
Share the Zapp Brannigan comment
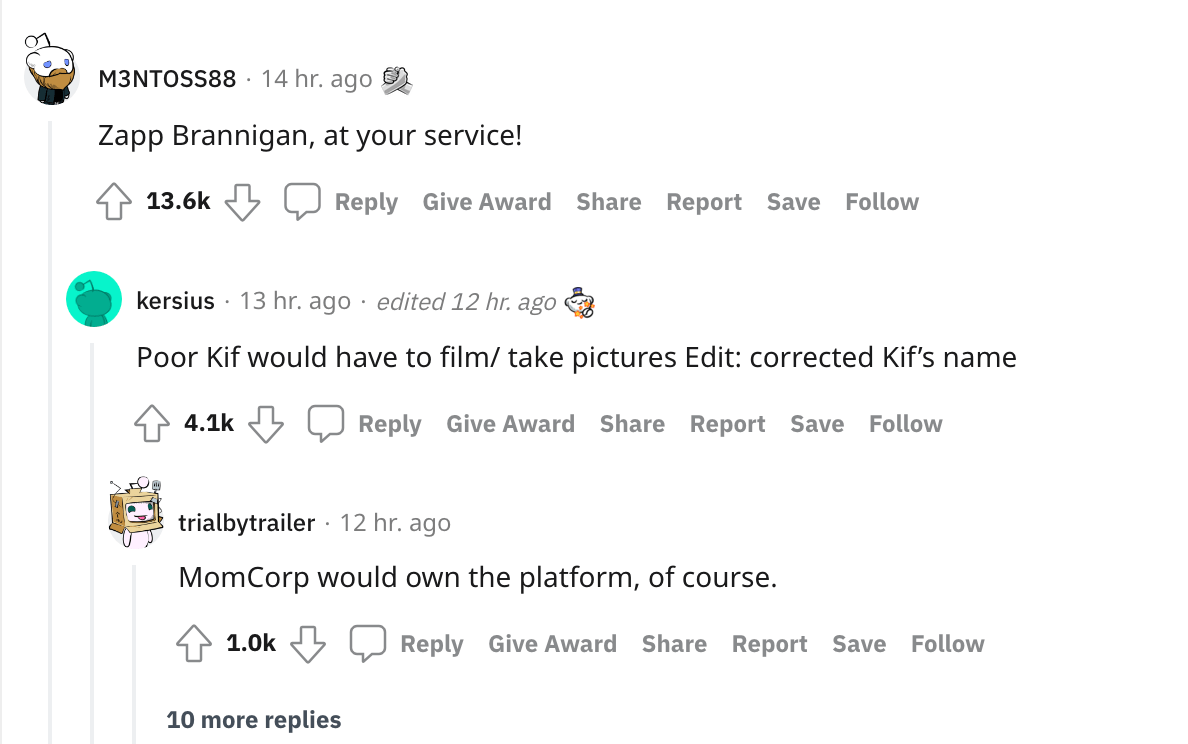[608, 202]
